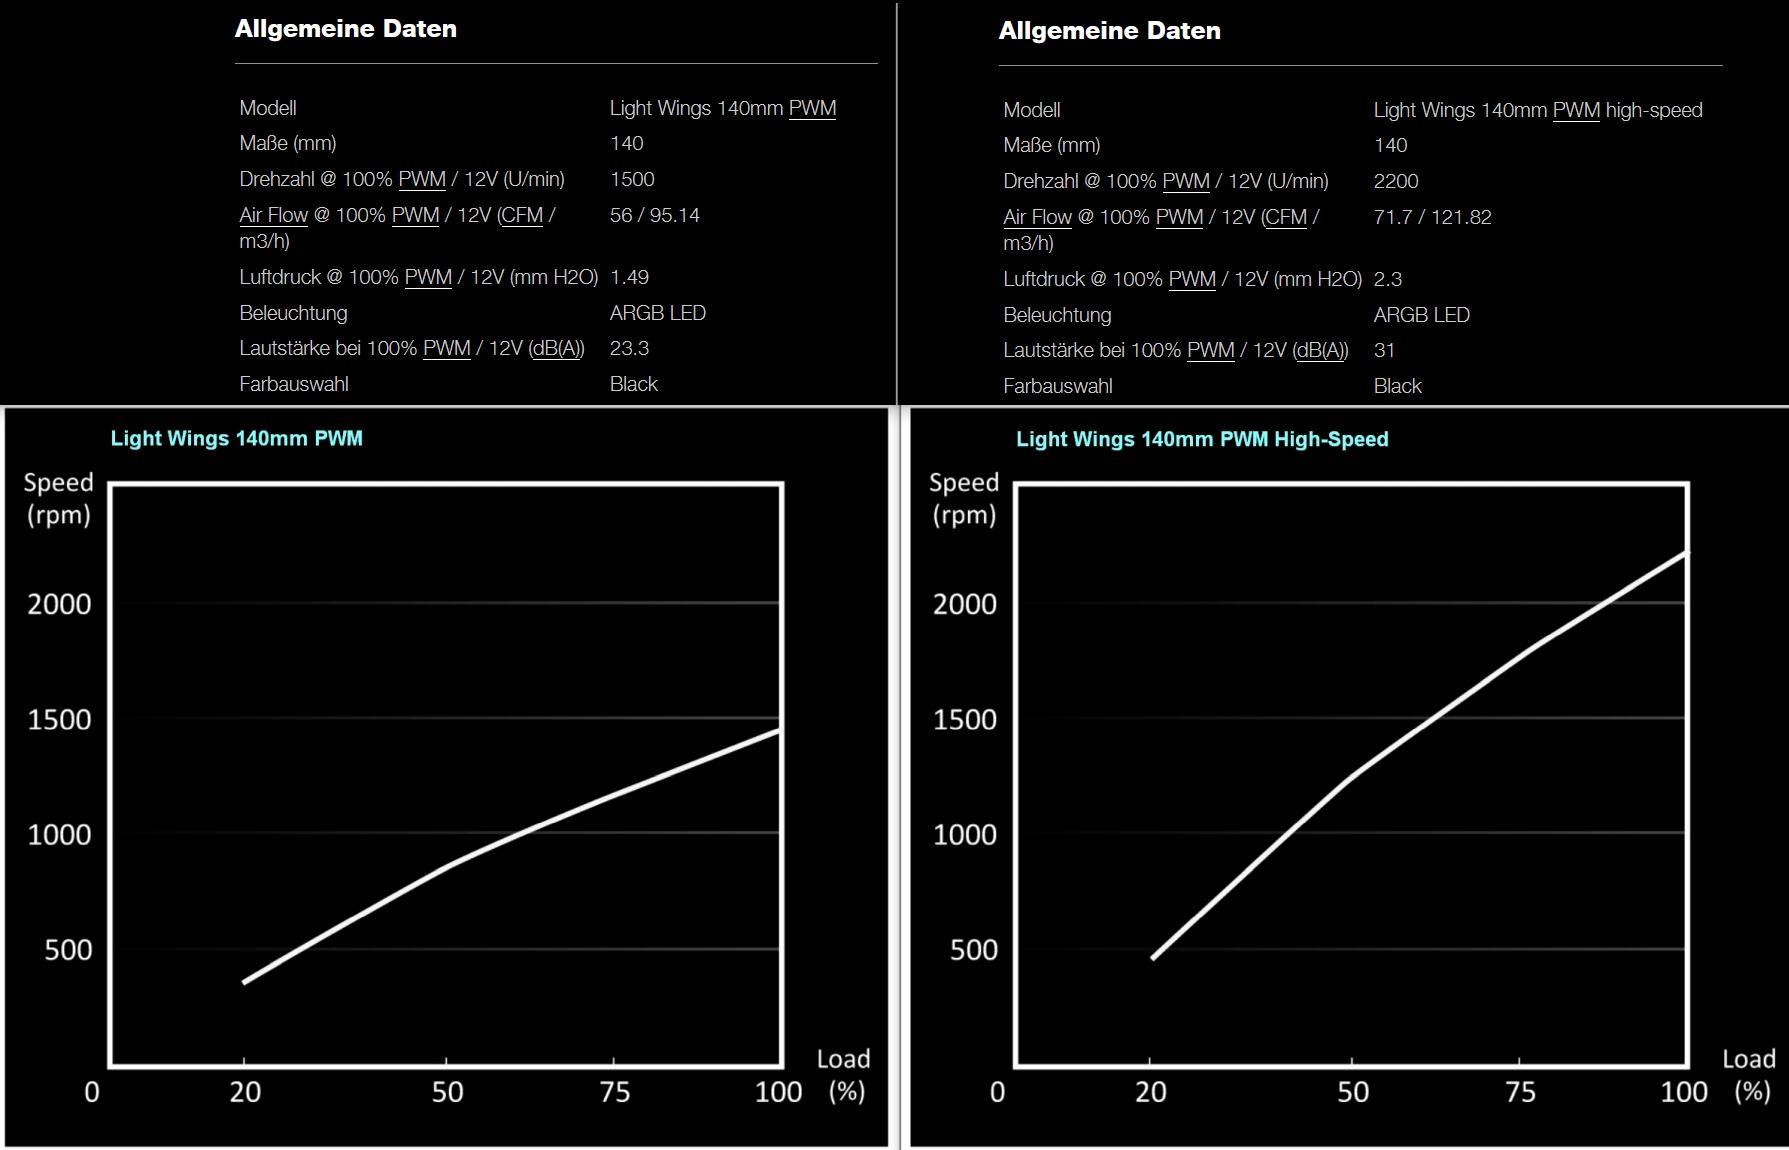The height and width of the screenshot is (1150, 1789).
Task: Click the underlined CFM abbreviation in the 56 / 95.14 row
Action: pyautogui.click(x=522, y=215)
